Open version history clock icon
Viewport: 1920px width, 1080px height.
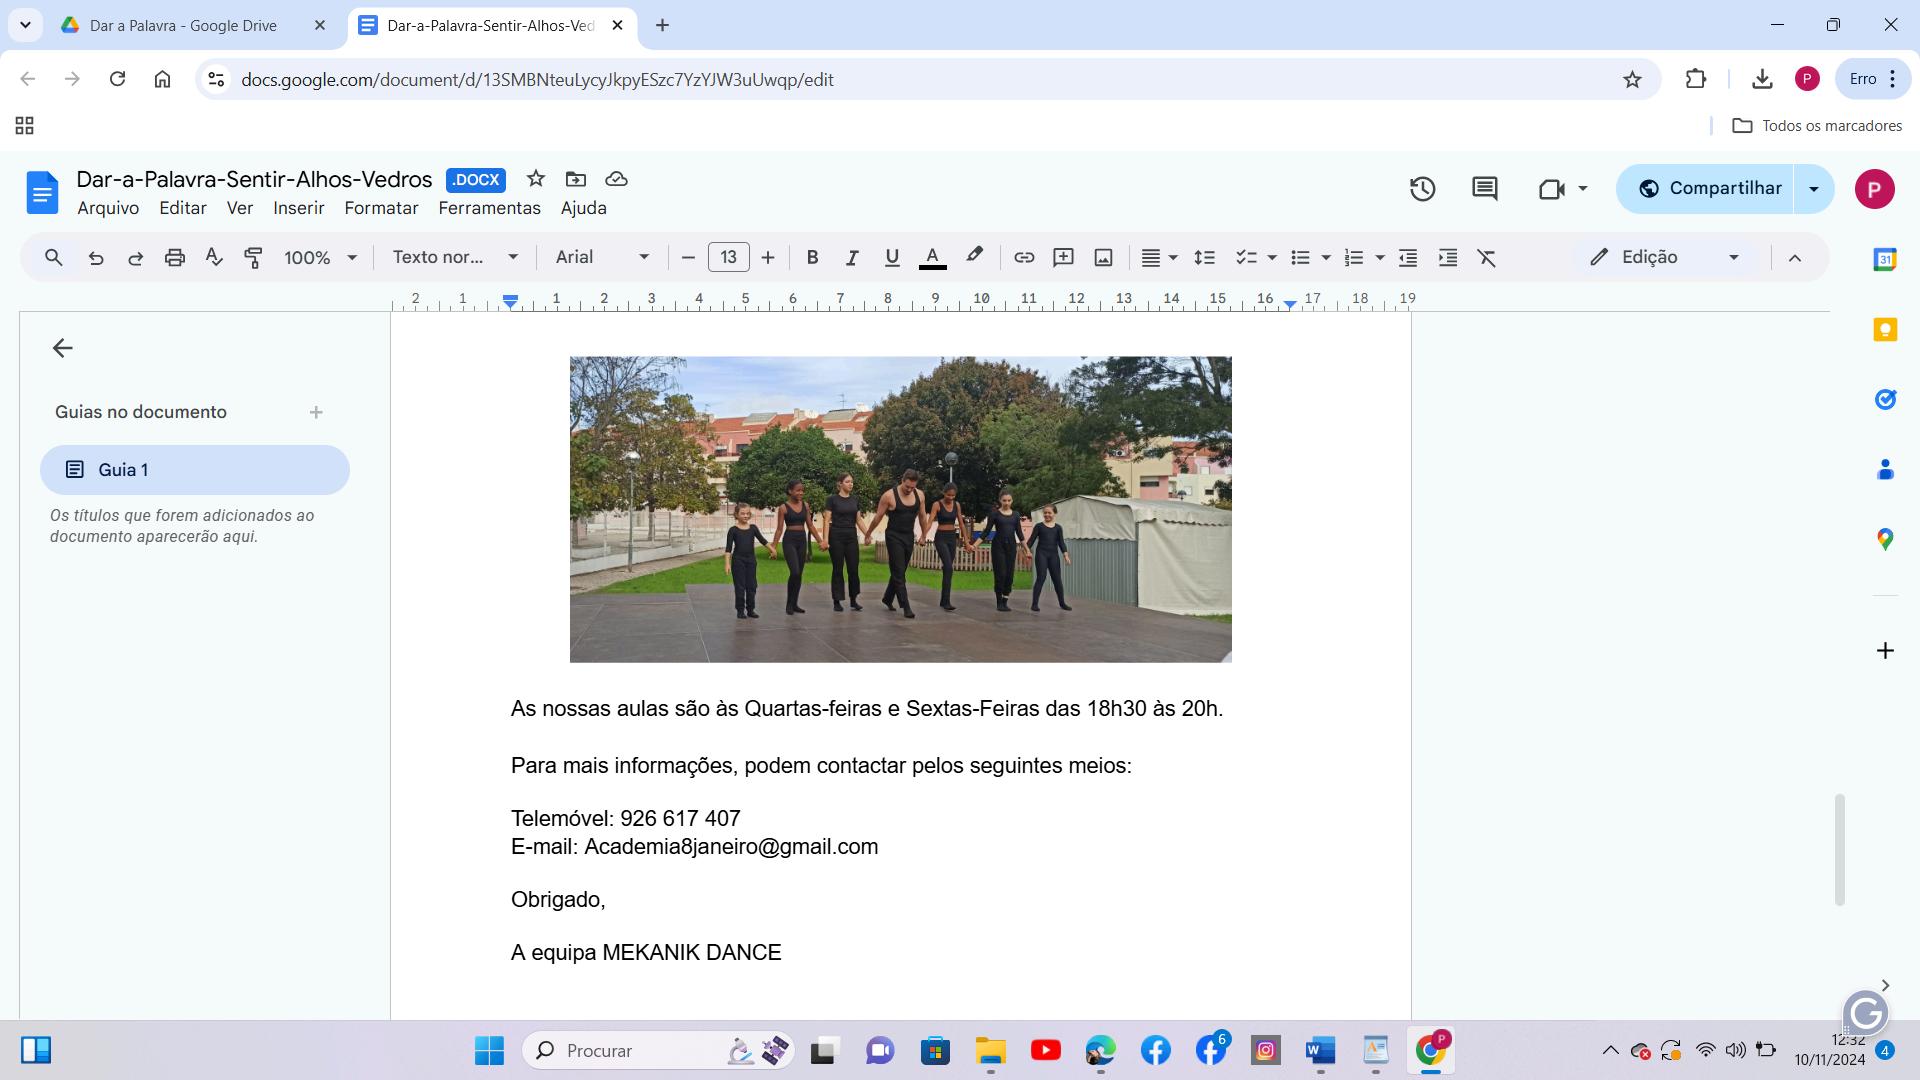1422,189
